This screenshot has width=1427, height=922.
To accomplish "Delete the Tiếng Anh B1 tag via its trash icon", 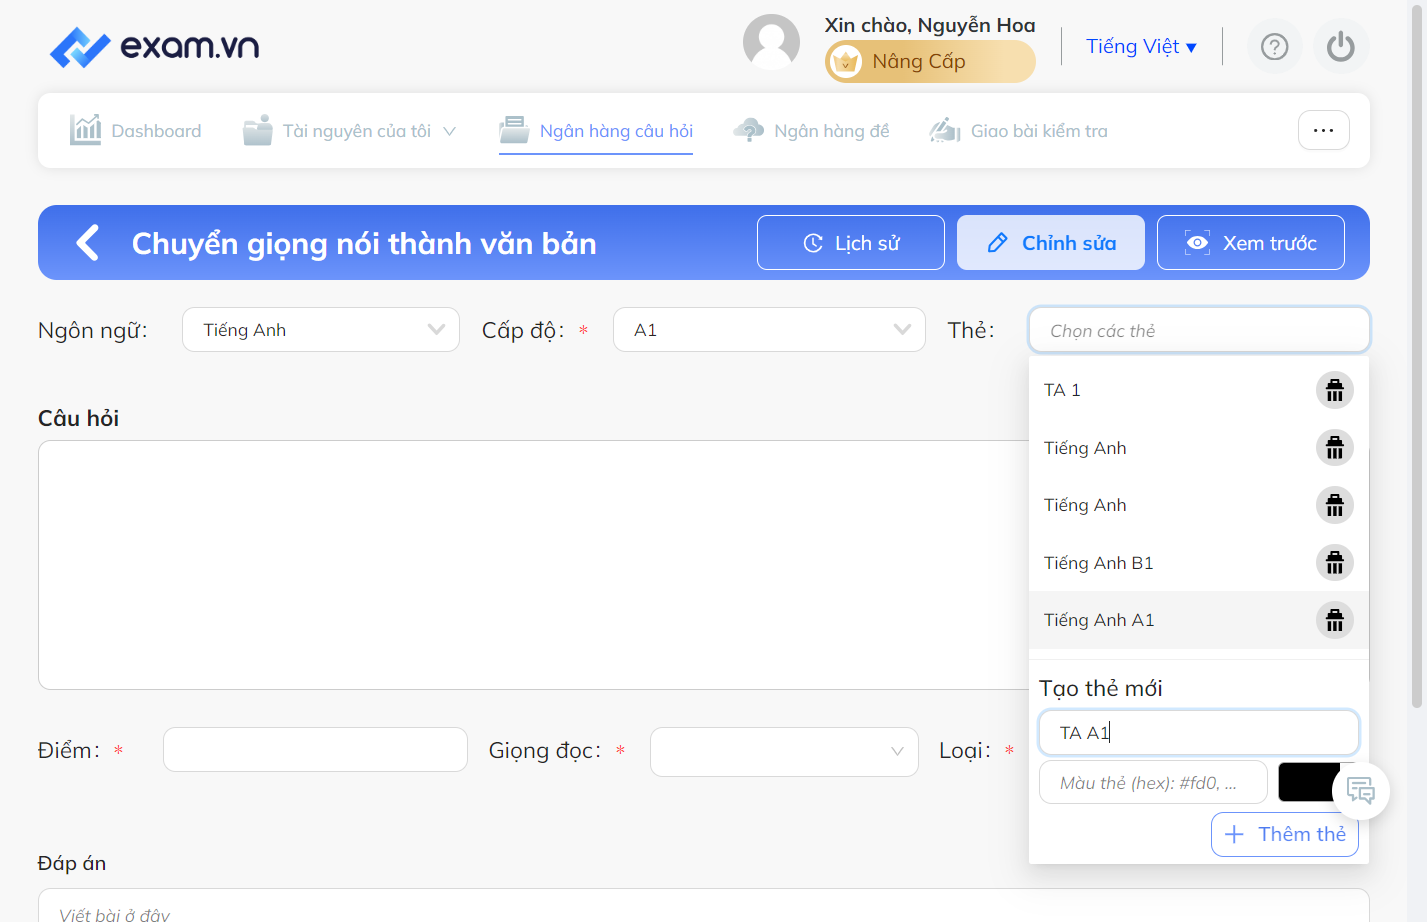I will click(1334, 563).
